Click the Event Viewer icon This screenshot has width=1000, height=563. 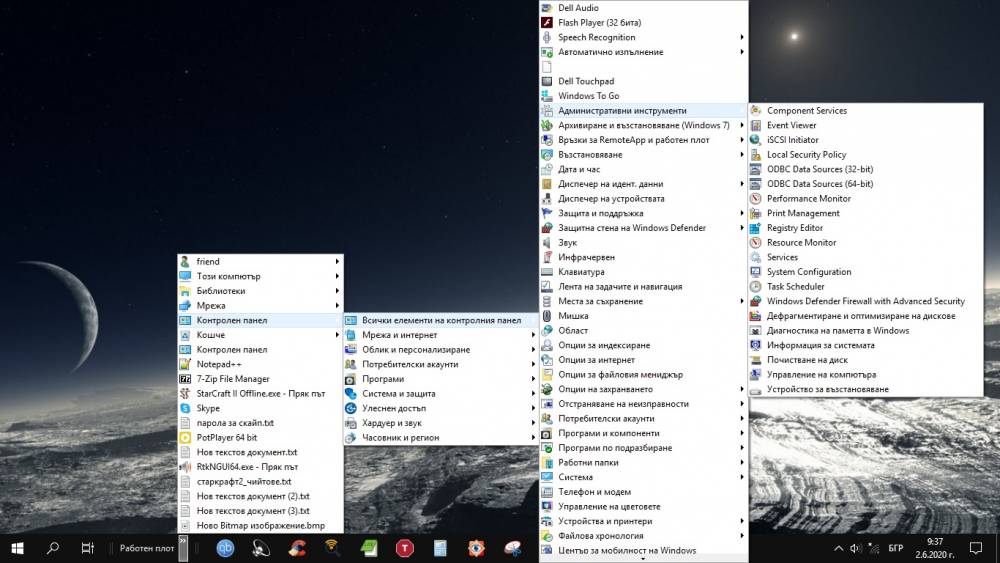(756, 125)
